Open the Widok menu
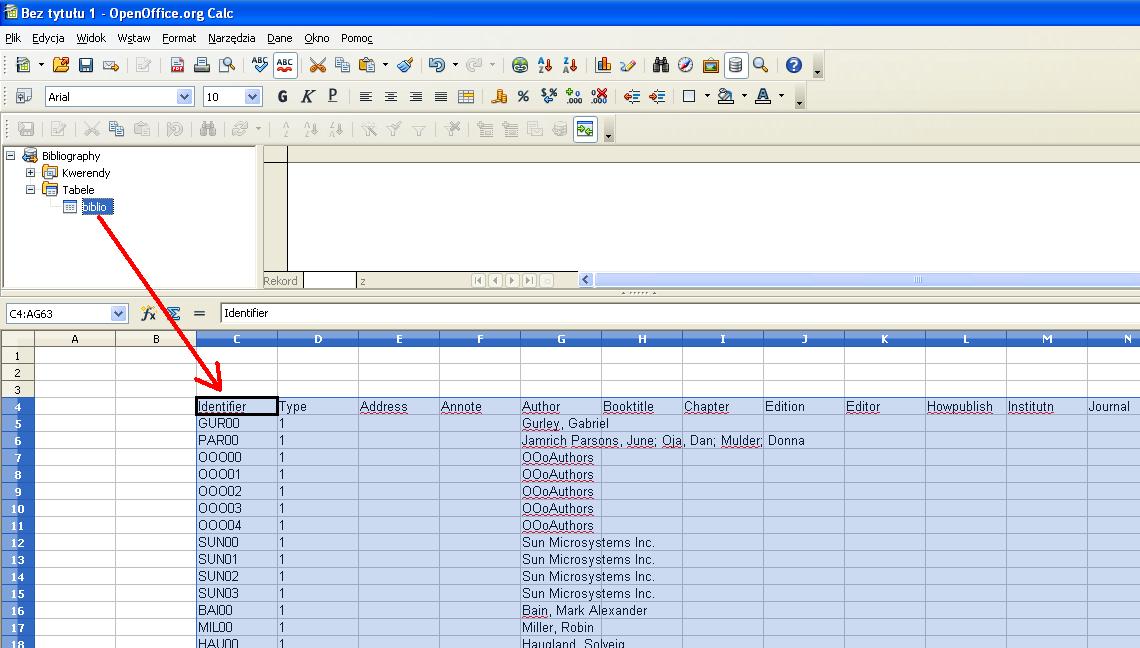Viewport: 1140px width, 648px height. pos(91,39)
